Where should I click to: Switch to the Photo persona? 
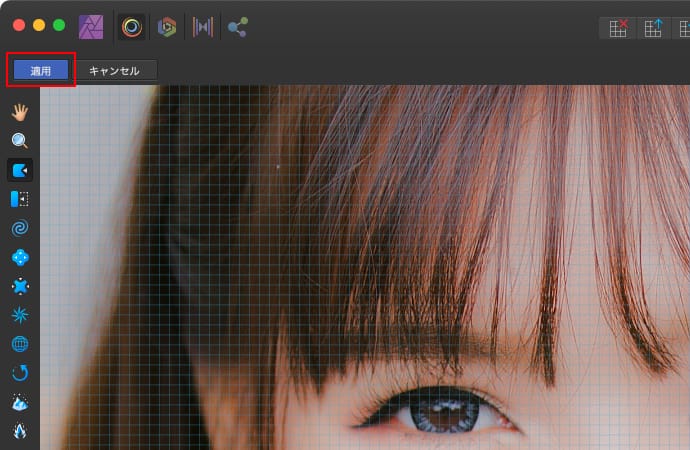(91, 27)
